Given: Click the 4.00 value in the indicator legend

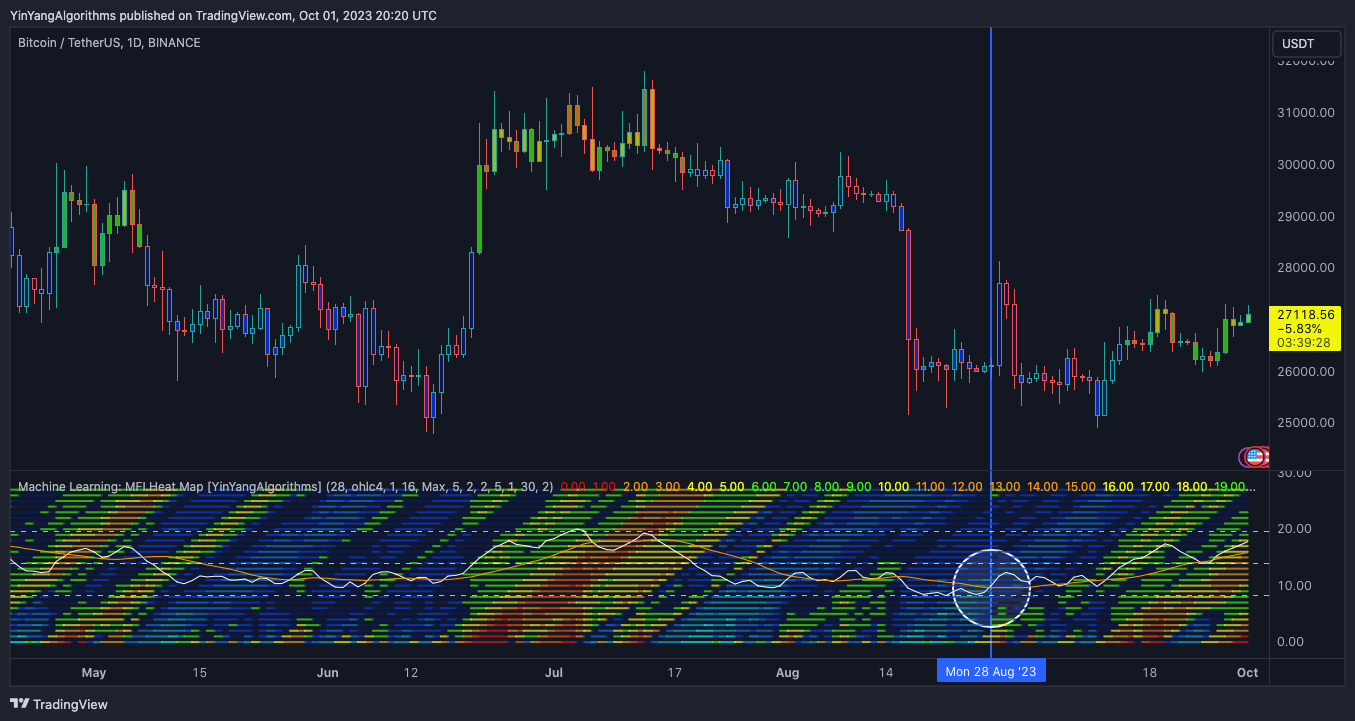Looking at the screenshot, I should [699, 487].
